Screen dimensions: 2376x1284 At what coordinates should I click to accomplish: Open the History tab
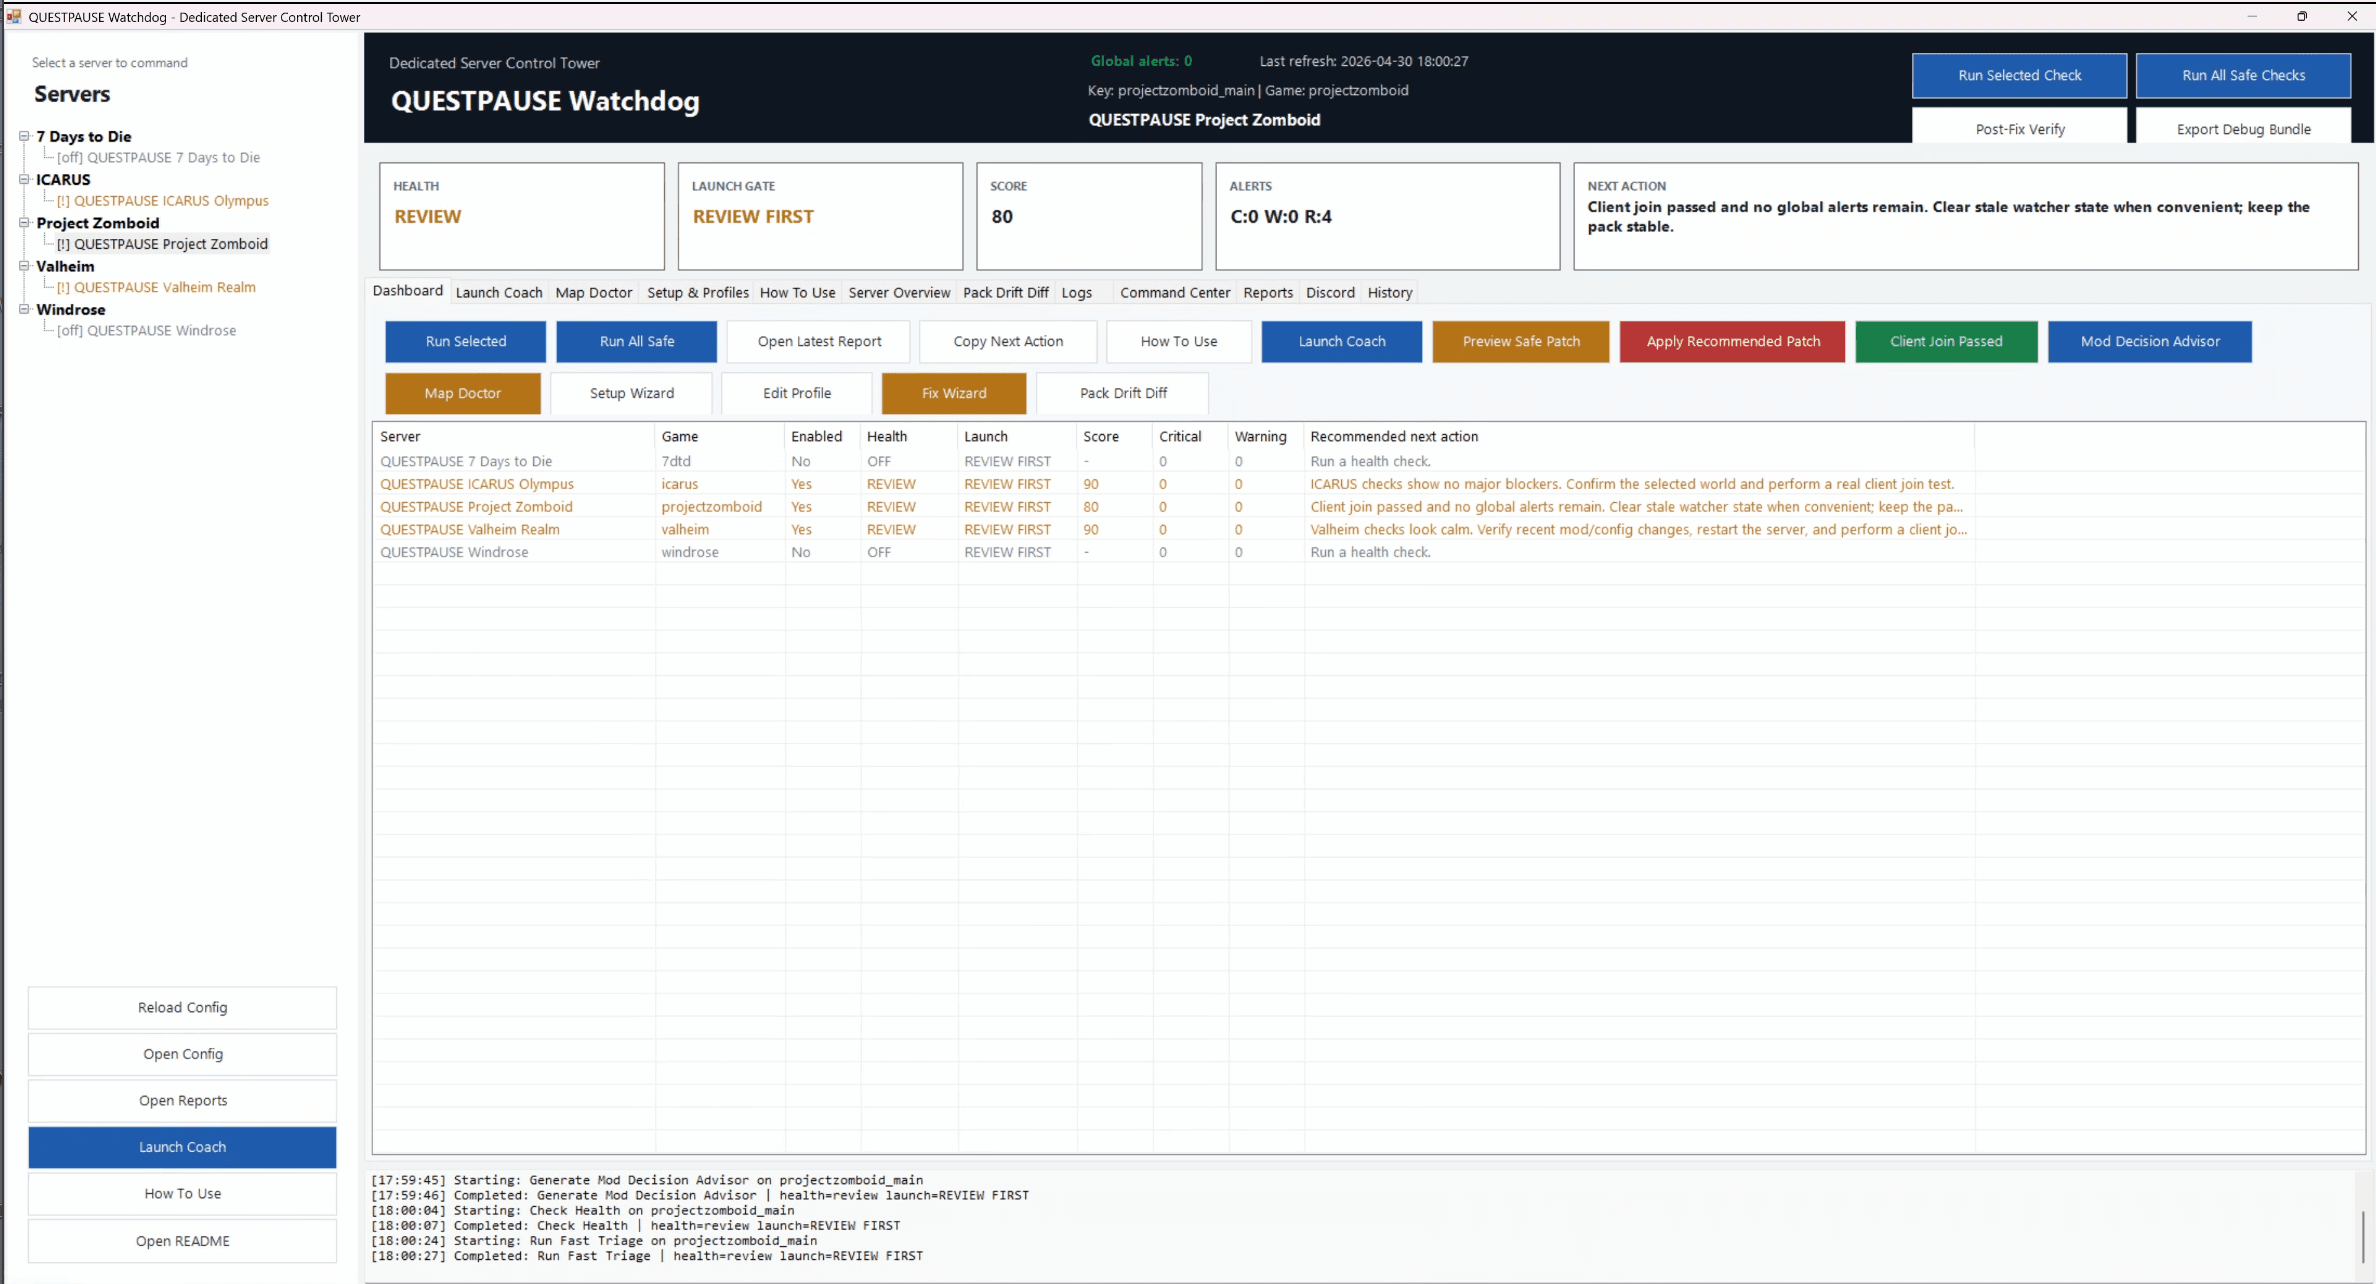point(1390,292)
